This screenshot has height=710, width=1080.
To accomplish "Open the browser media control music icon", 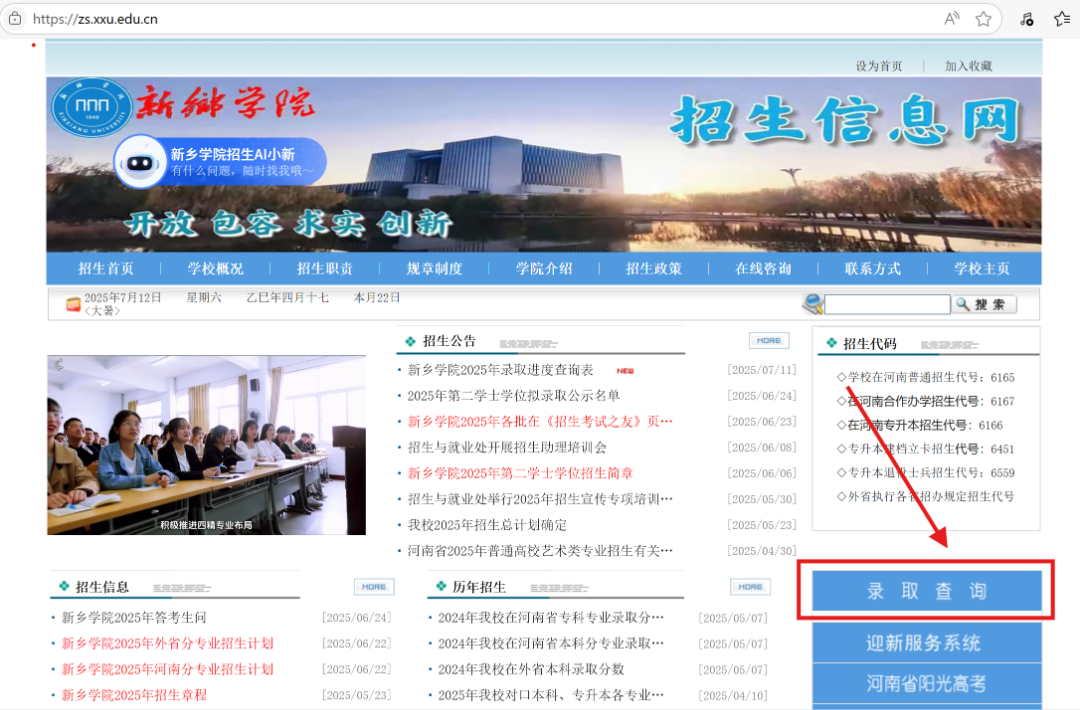I will (1026, 18).
